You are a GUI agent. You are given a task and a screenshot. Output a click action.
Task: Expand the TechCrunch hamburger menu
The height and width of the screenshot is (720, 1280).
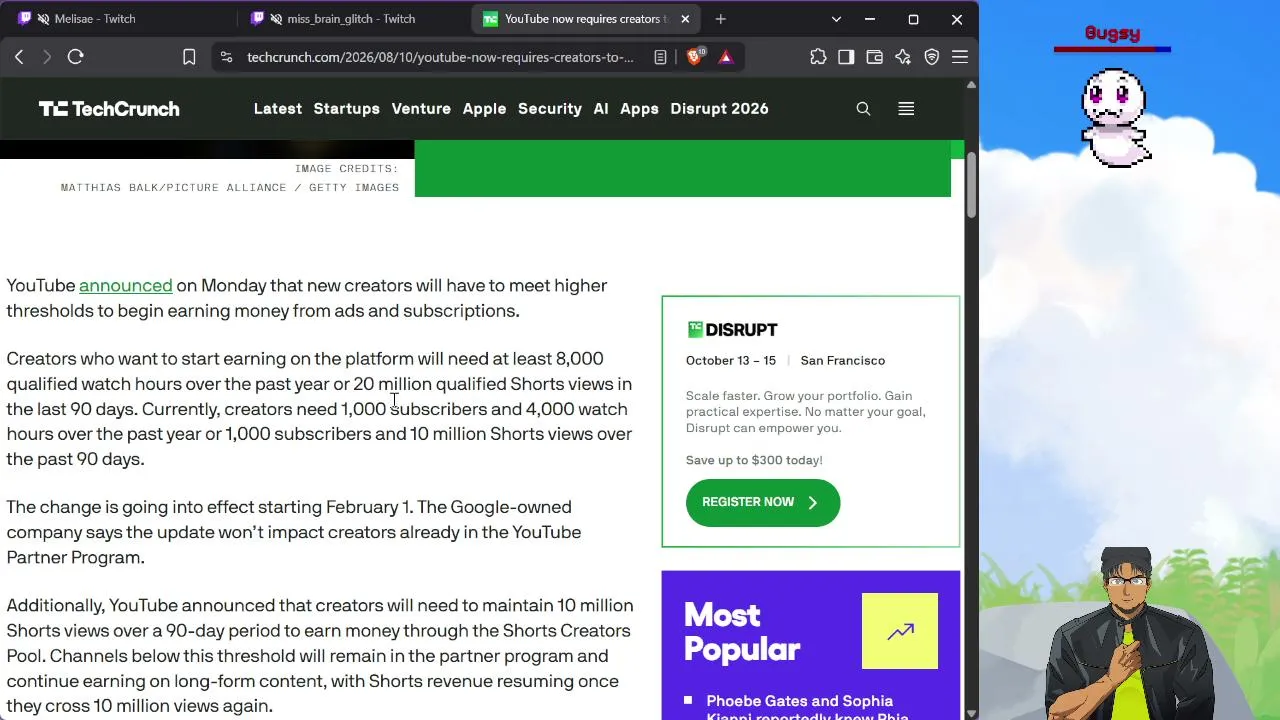coord(906,109)
